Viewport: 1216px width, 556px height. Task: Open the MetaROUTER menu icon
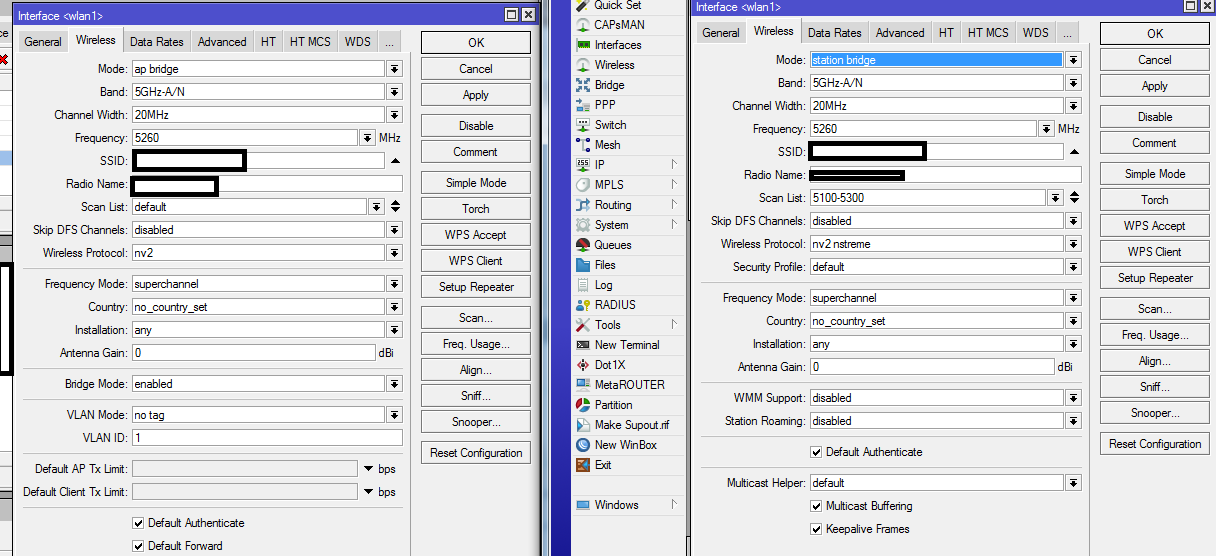tap(584, 385)
